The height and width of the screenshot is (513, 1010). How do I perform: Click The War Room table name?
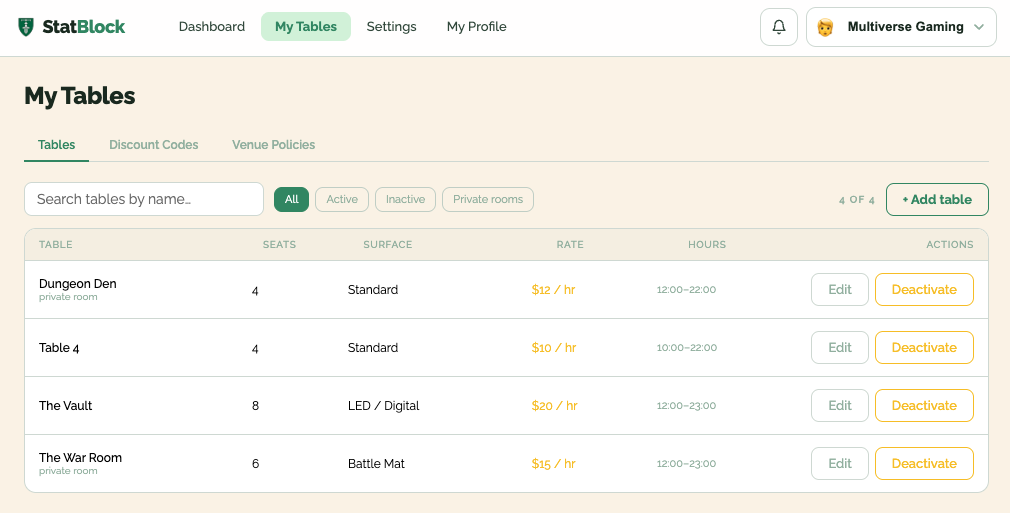pyautogui.click(x=81, y=458)
